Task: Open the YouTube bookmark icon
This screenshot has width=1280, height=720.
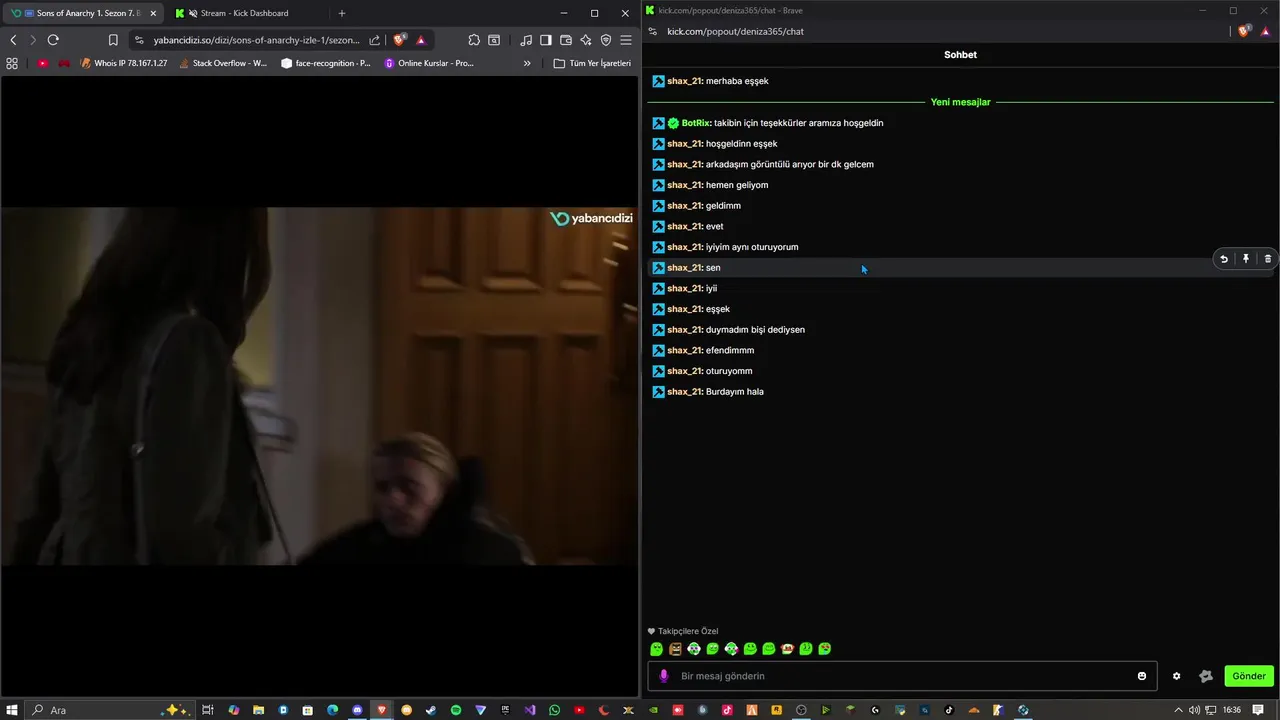Action: coord(43,63)
